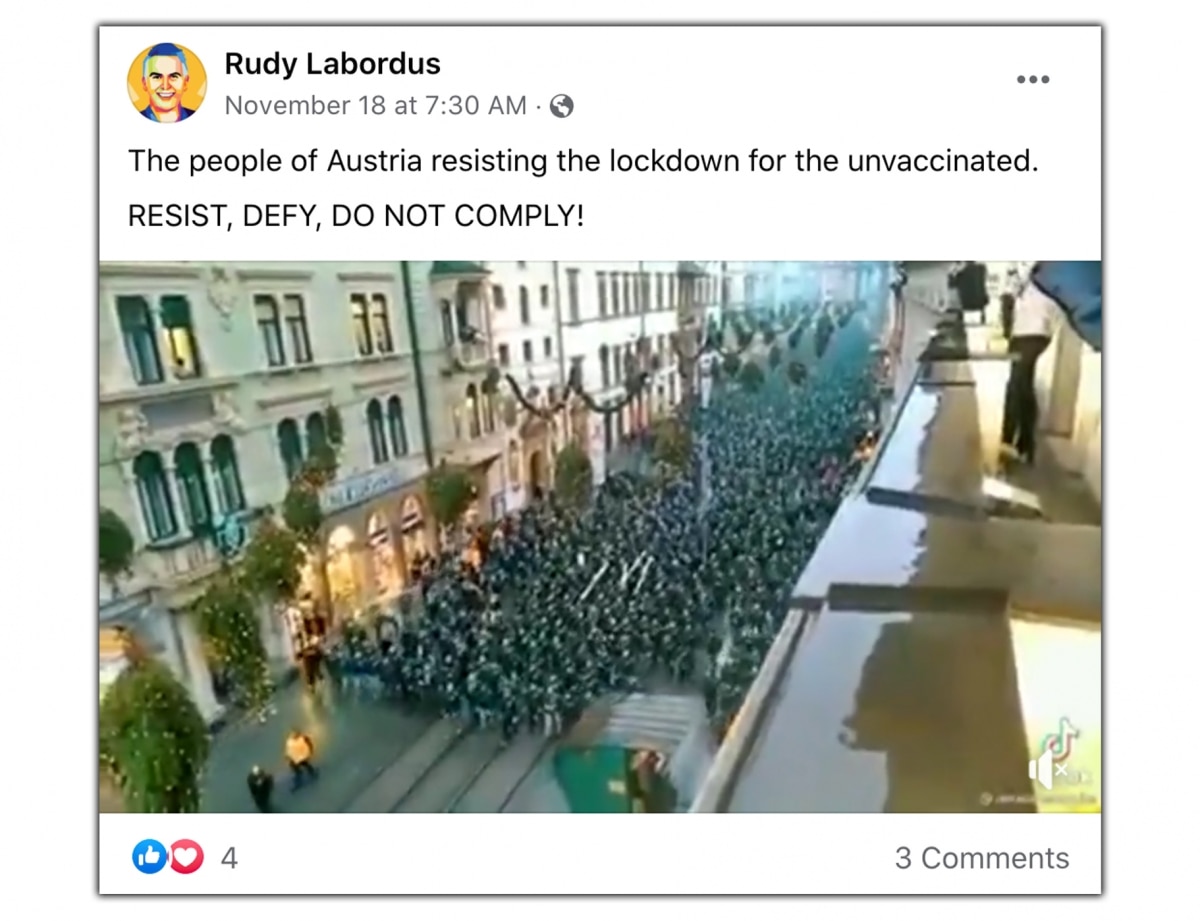Click the globe public privacy icon
This screenshot has width=1200, height=921.
562,106
